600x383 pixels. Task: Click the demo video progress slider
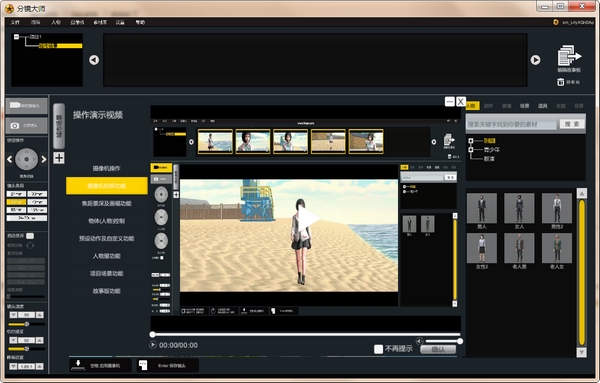(x=306, y=334)
